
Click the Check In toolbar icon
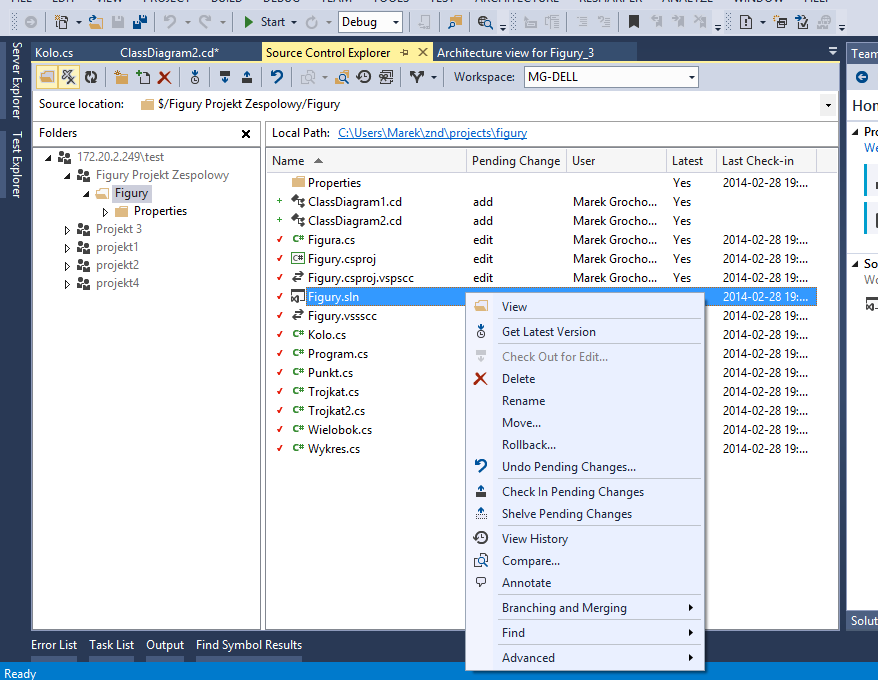246,77
